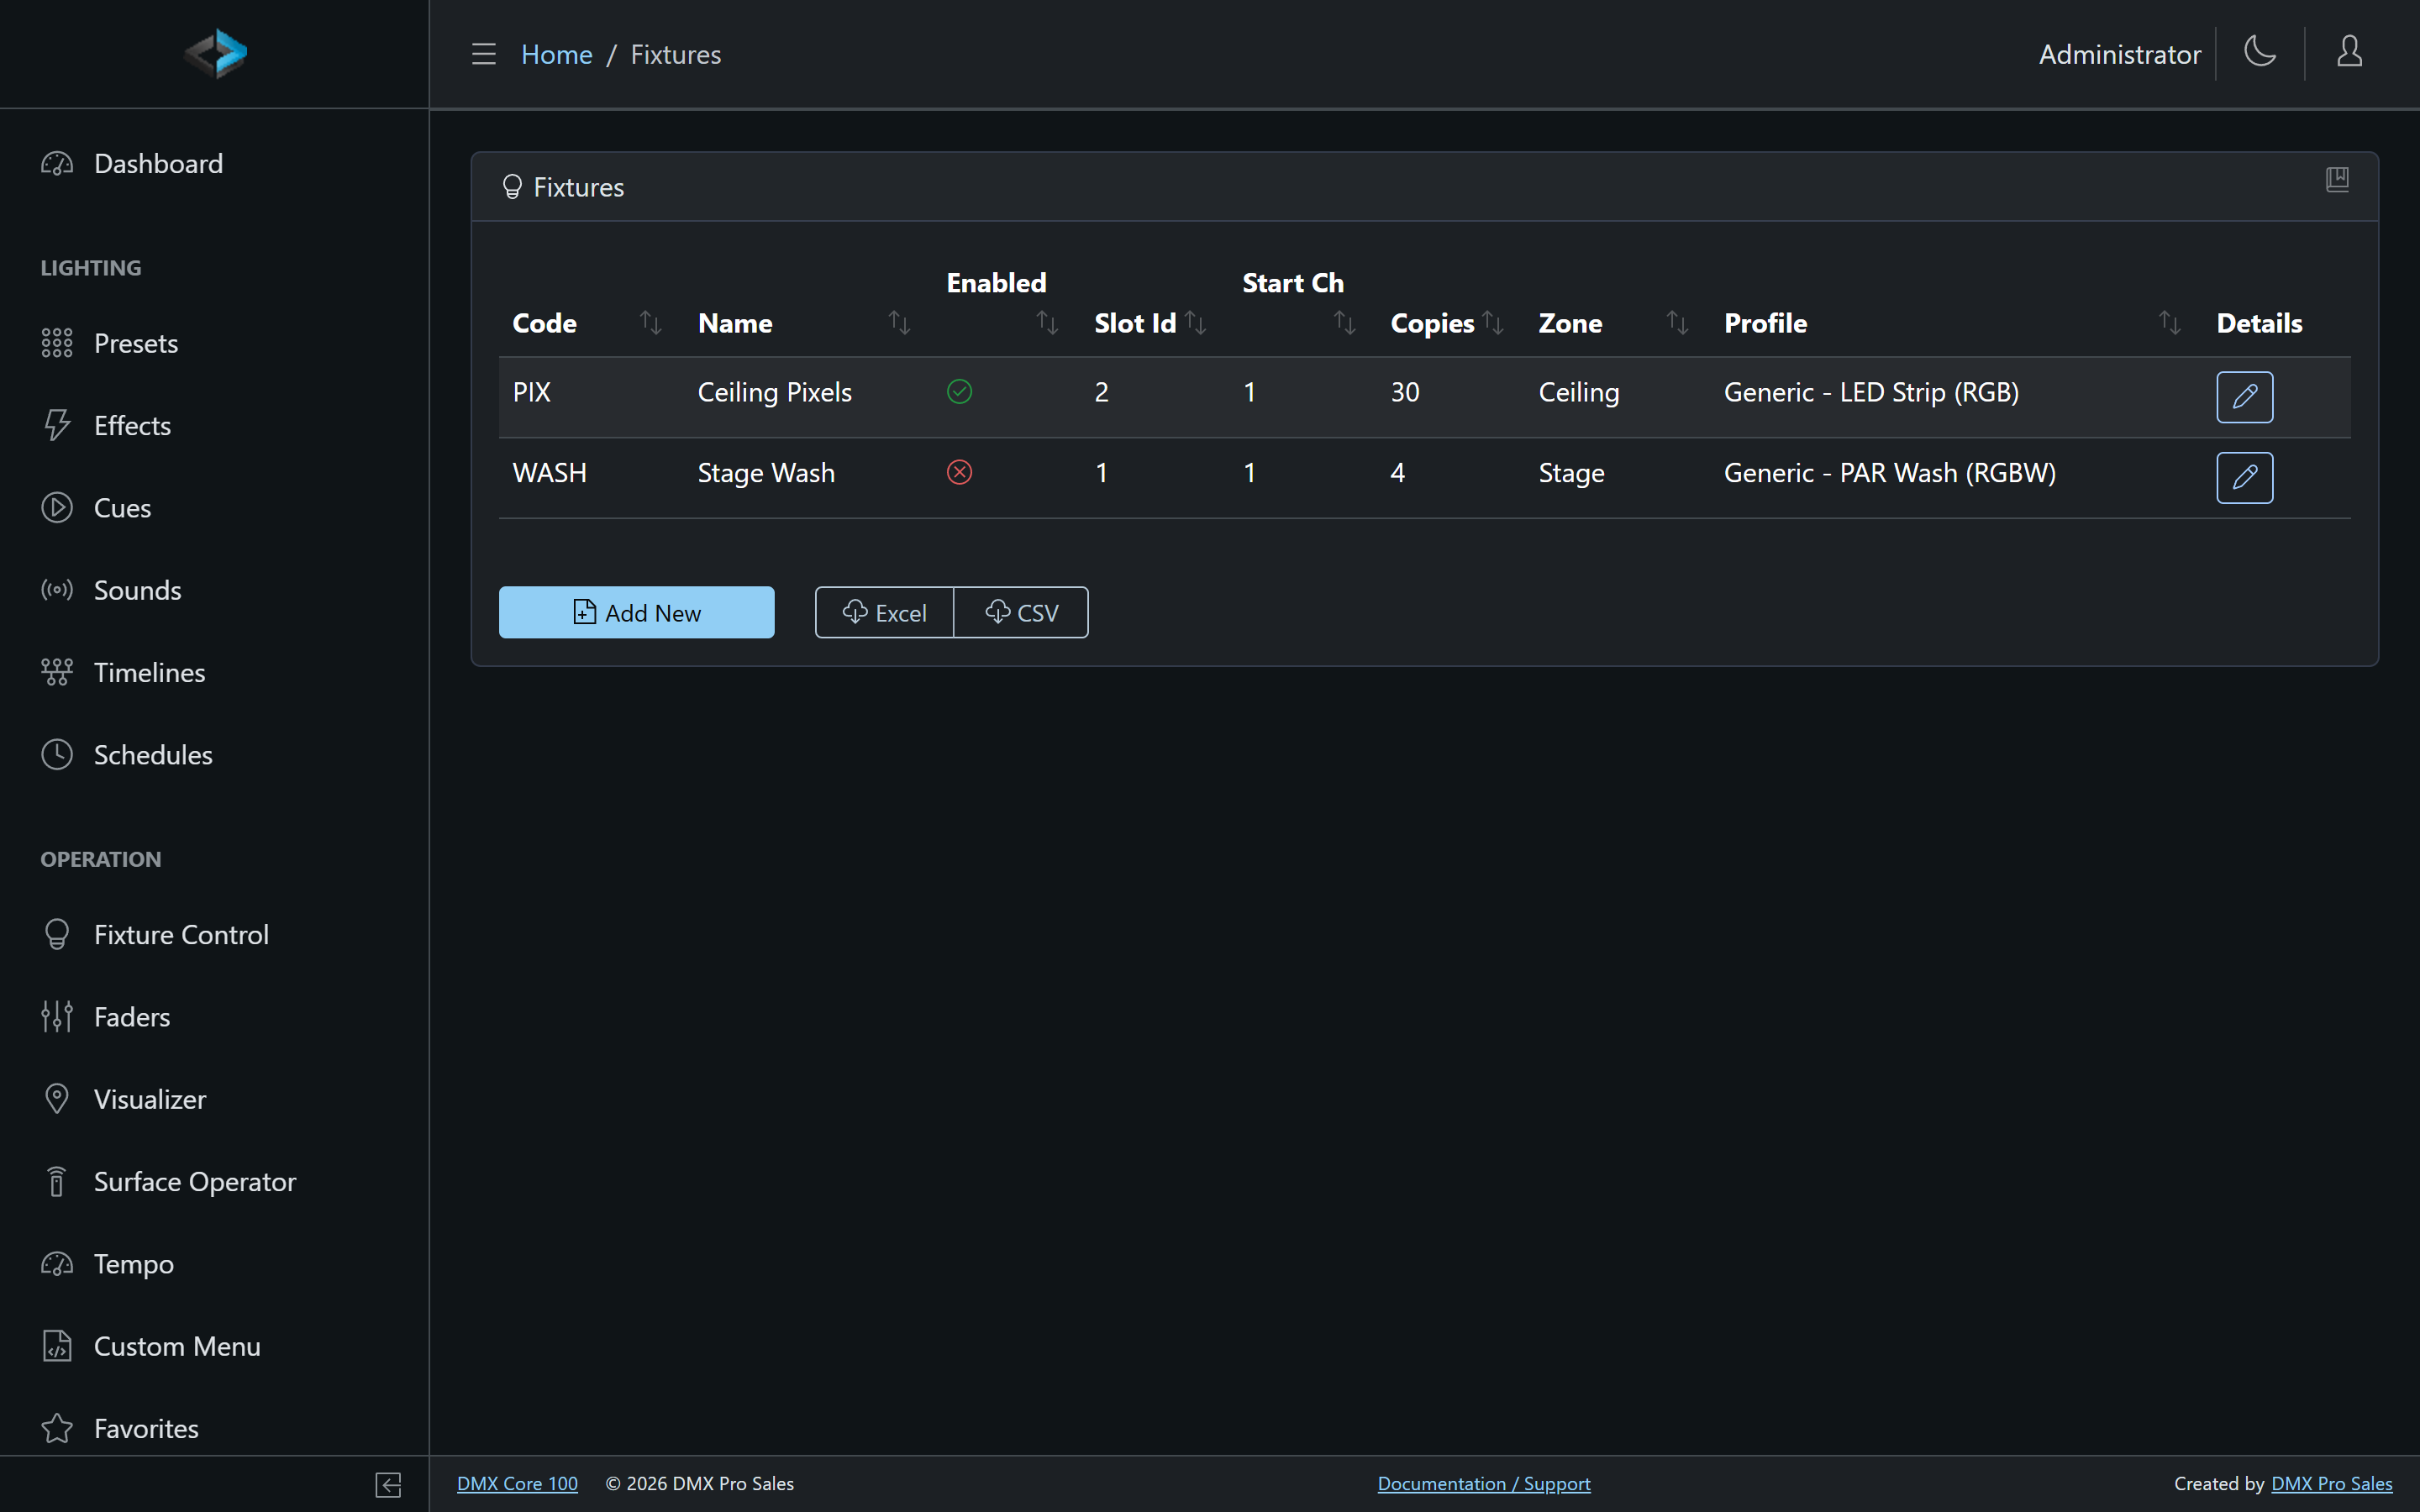Image resolution: width=2420 pixels, height=1512 pixels.
Task: Sort the table by the Copies column
Action: (x=1492, y=322)
